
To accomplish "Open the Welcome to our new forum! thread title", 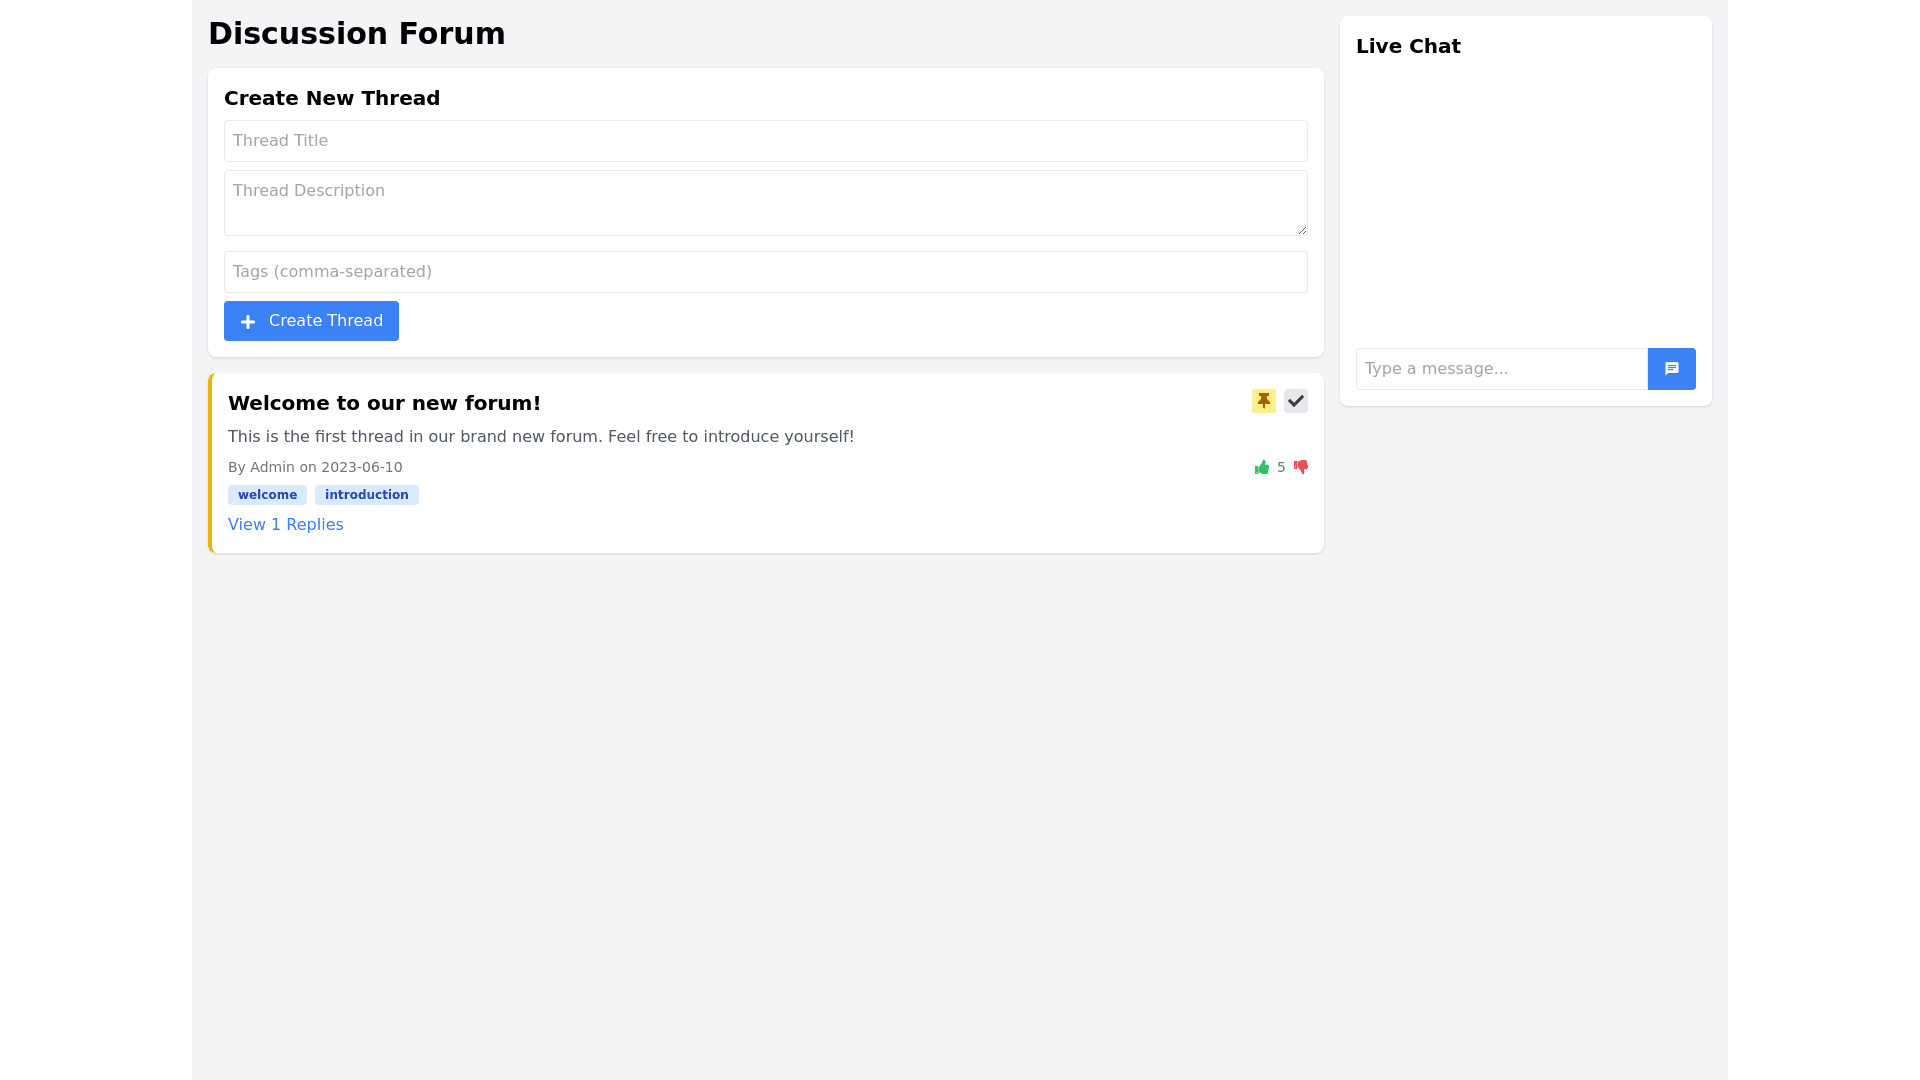I will pyautogui.click(x=384, y=403).
